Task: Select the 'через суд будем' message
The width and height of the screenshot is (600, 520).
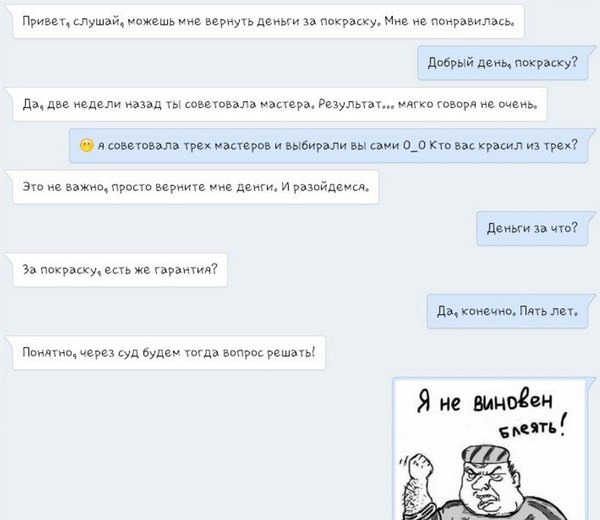Action: tap(169, 352)
